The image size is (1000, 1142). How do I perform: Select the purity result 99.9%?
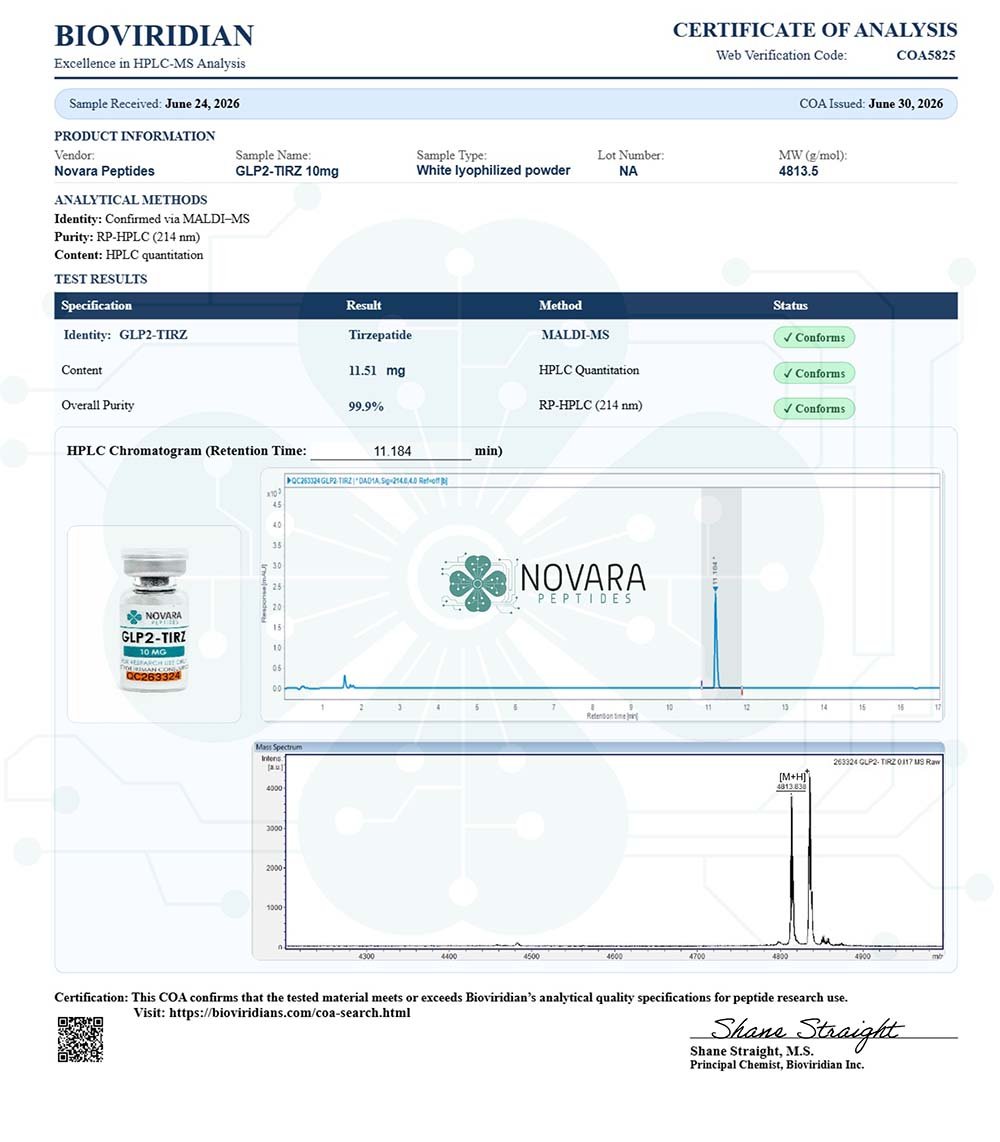click(x=366, y=406)
